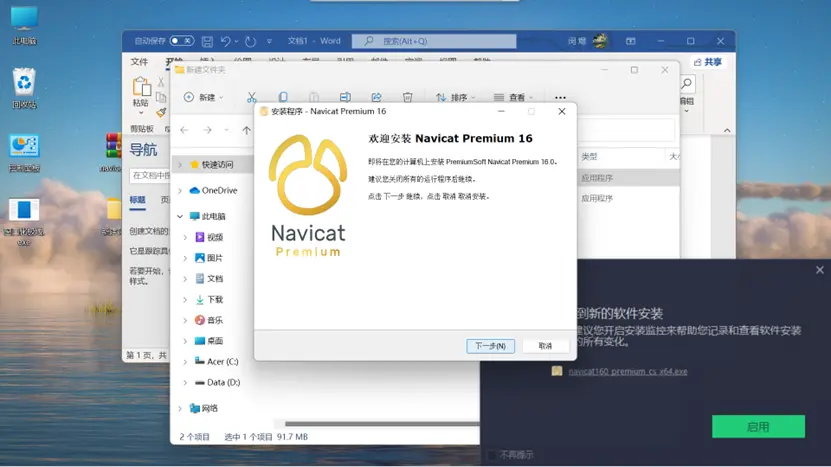This screenshot has height=467, width=831.
Task: Select OneDrive in Explorer tree
Action: [213, 190]
